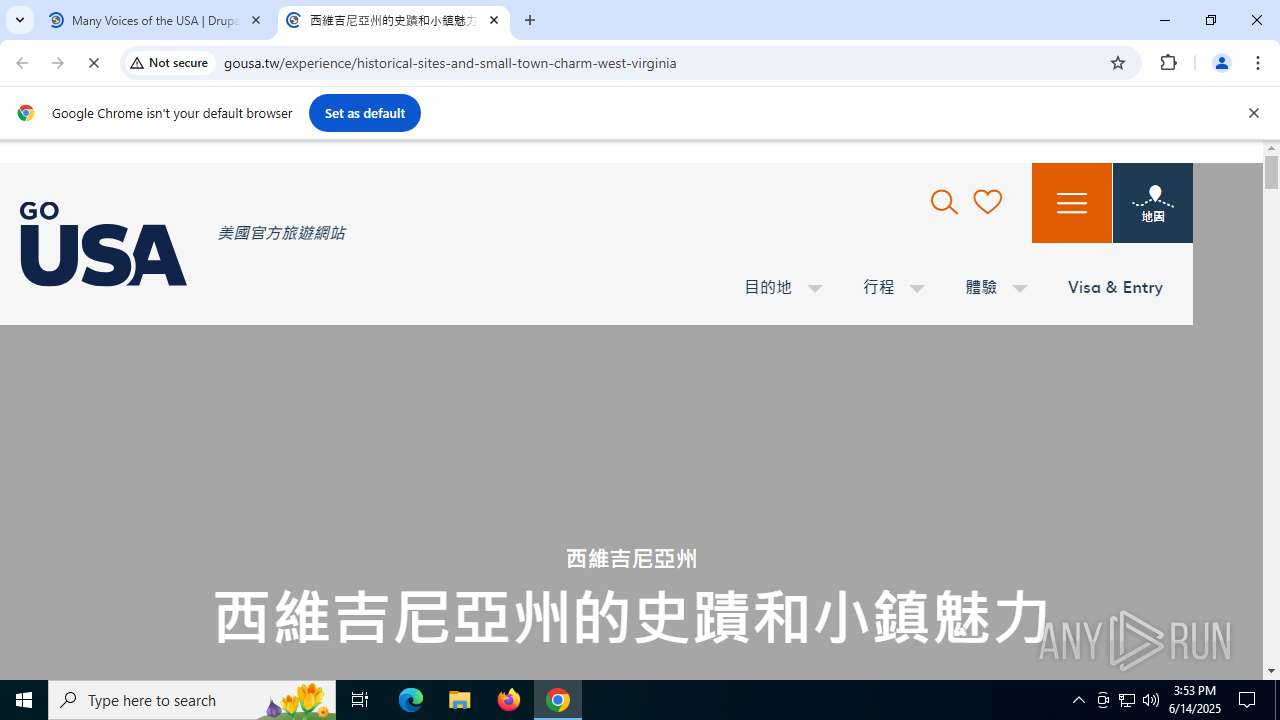Open the 目的地 menu item
The width and height of the screenshot is (1280, 720).
(x=768, y=287)
